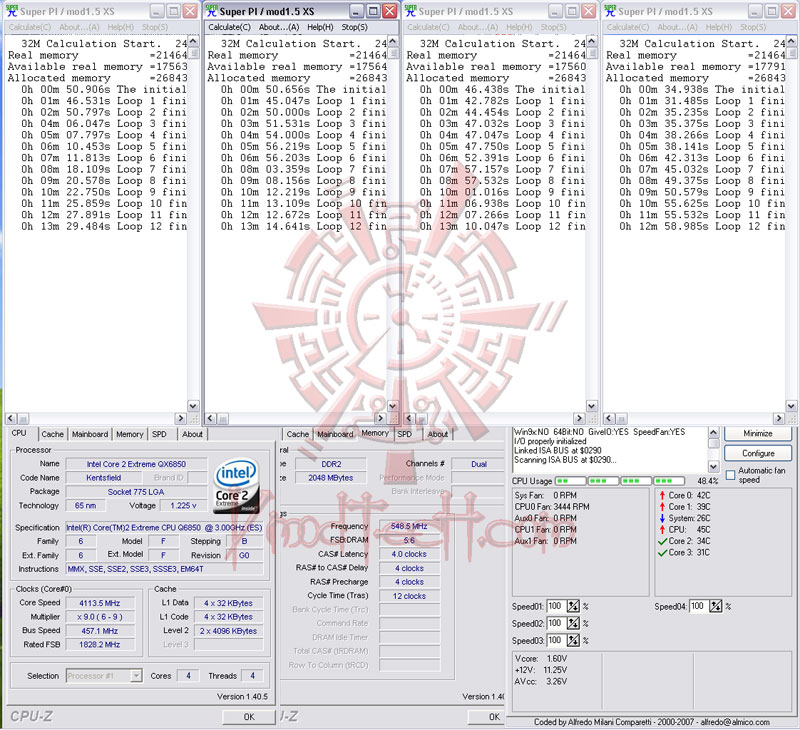
Task: Click the Speed01 percentage input field
Action: pos(557,606)
